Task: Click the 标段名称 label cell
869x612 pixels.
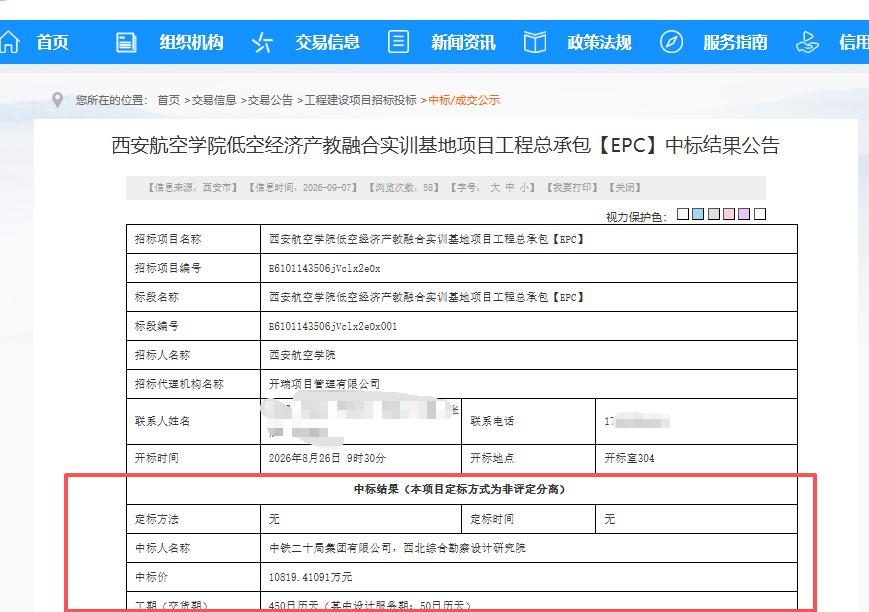Action: tap(193, 297)
